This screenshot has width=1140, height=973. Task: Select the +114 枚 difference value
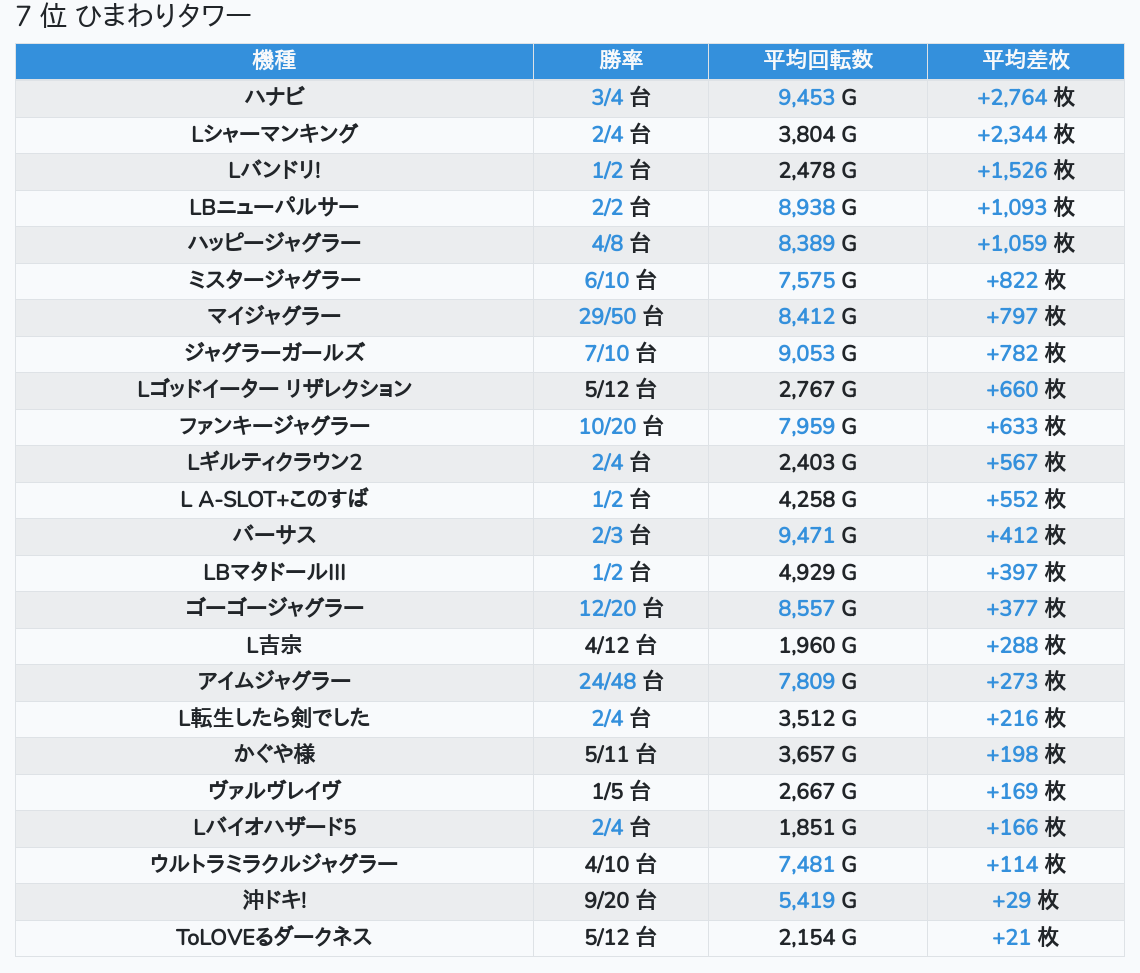coord(1026,864)
